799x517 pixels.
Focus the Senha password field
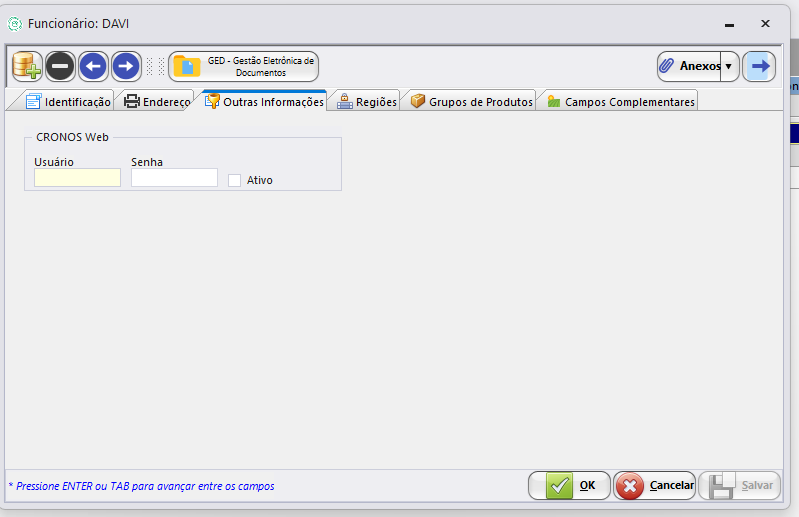pos(174,178)
